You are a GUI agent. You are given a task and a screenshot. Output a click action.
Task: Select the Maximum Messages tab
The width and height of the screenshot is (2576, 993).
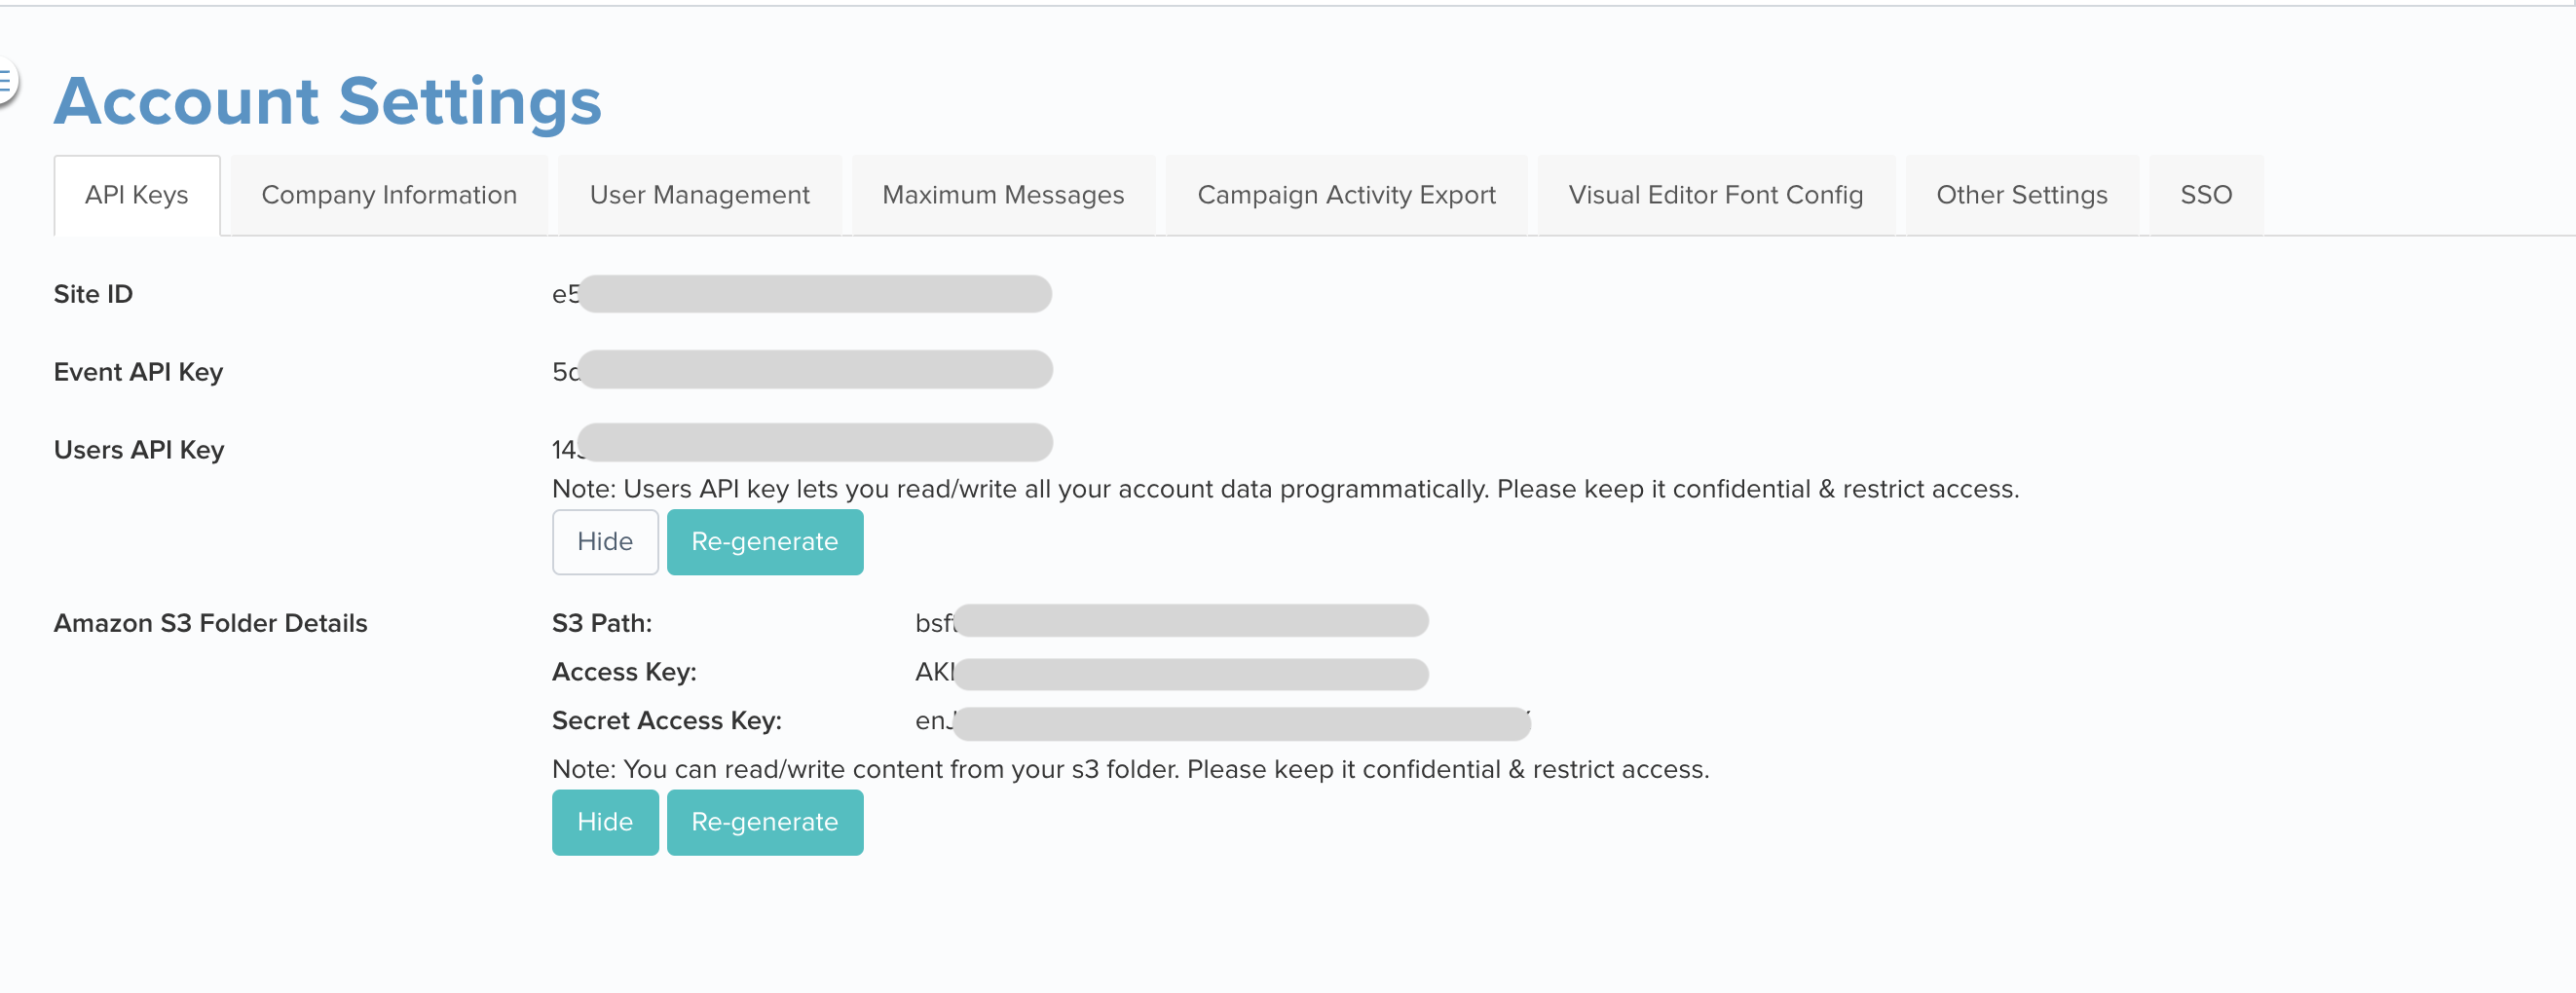point(1003,195)
